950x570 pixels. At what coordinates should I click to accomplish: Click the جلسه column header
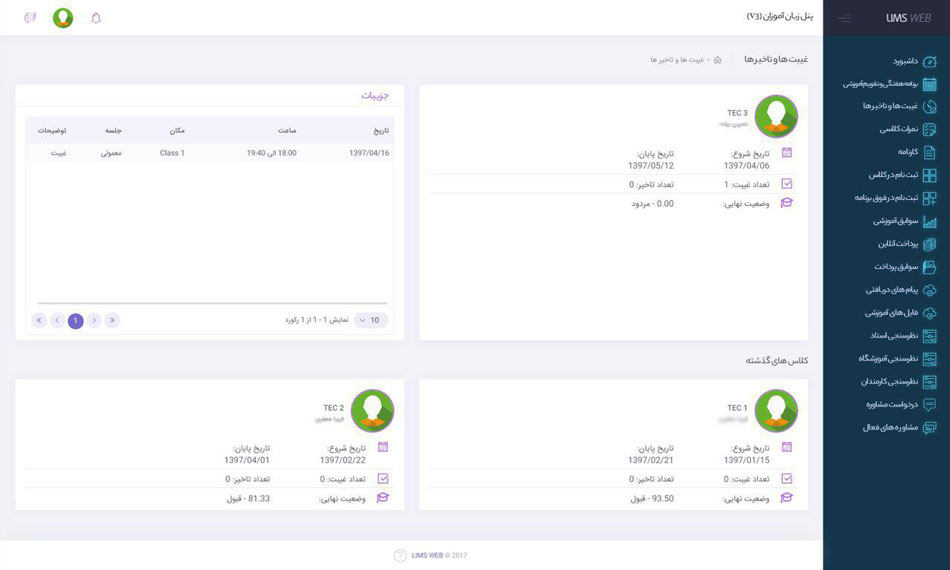coord(113,130)
